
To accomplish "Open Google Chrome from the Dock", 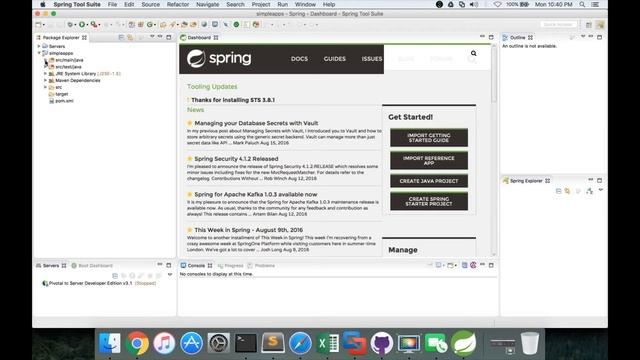I will 137,343.
